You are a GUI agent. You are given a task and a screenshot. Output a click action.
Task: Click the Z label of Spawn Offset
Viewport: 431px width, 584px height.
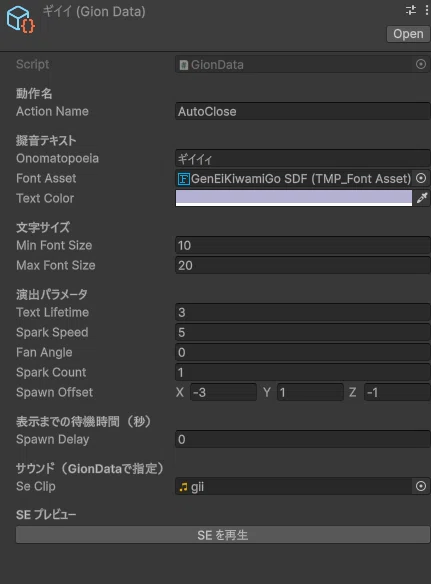click(352, 392)
